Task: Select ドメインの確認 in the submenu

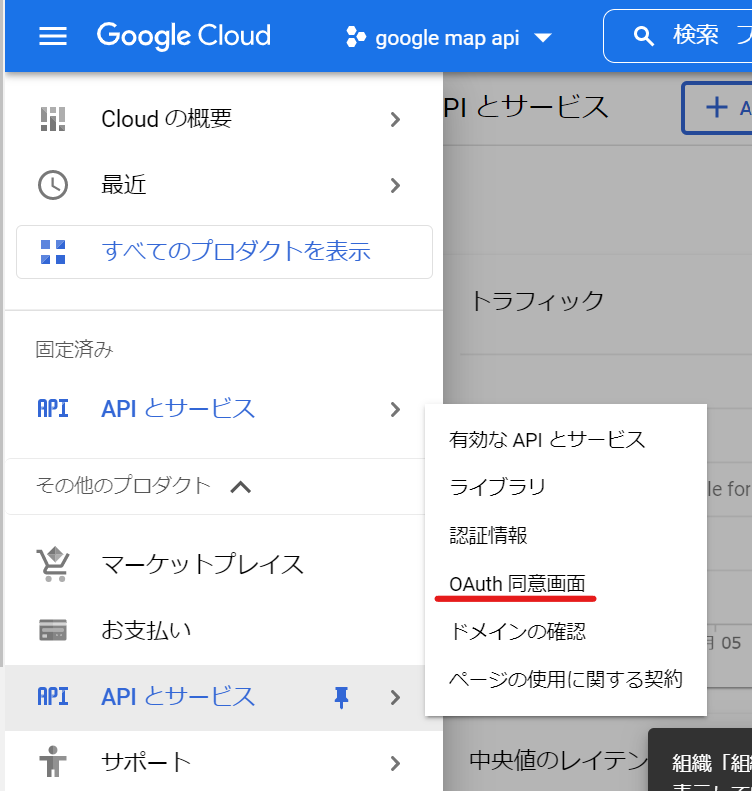Action: (x=517, y=632)
